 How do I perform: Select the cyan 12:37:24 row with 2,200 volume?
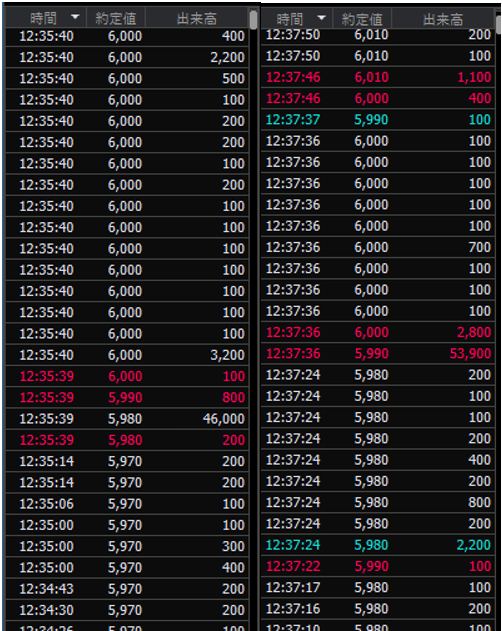(x=378, y=545)
